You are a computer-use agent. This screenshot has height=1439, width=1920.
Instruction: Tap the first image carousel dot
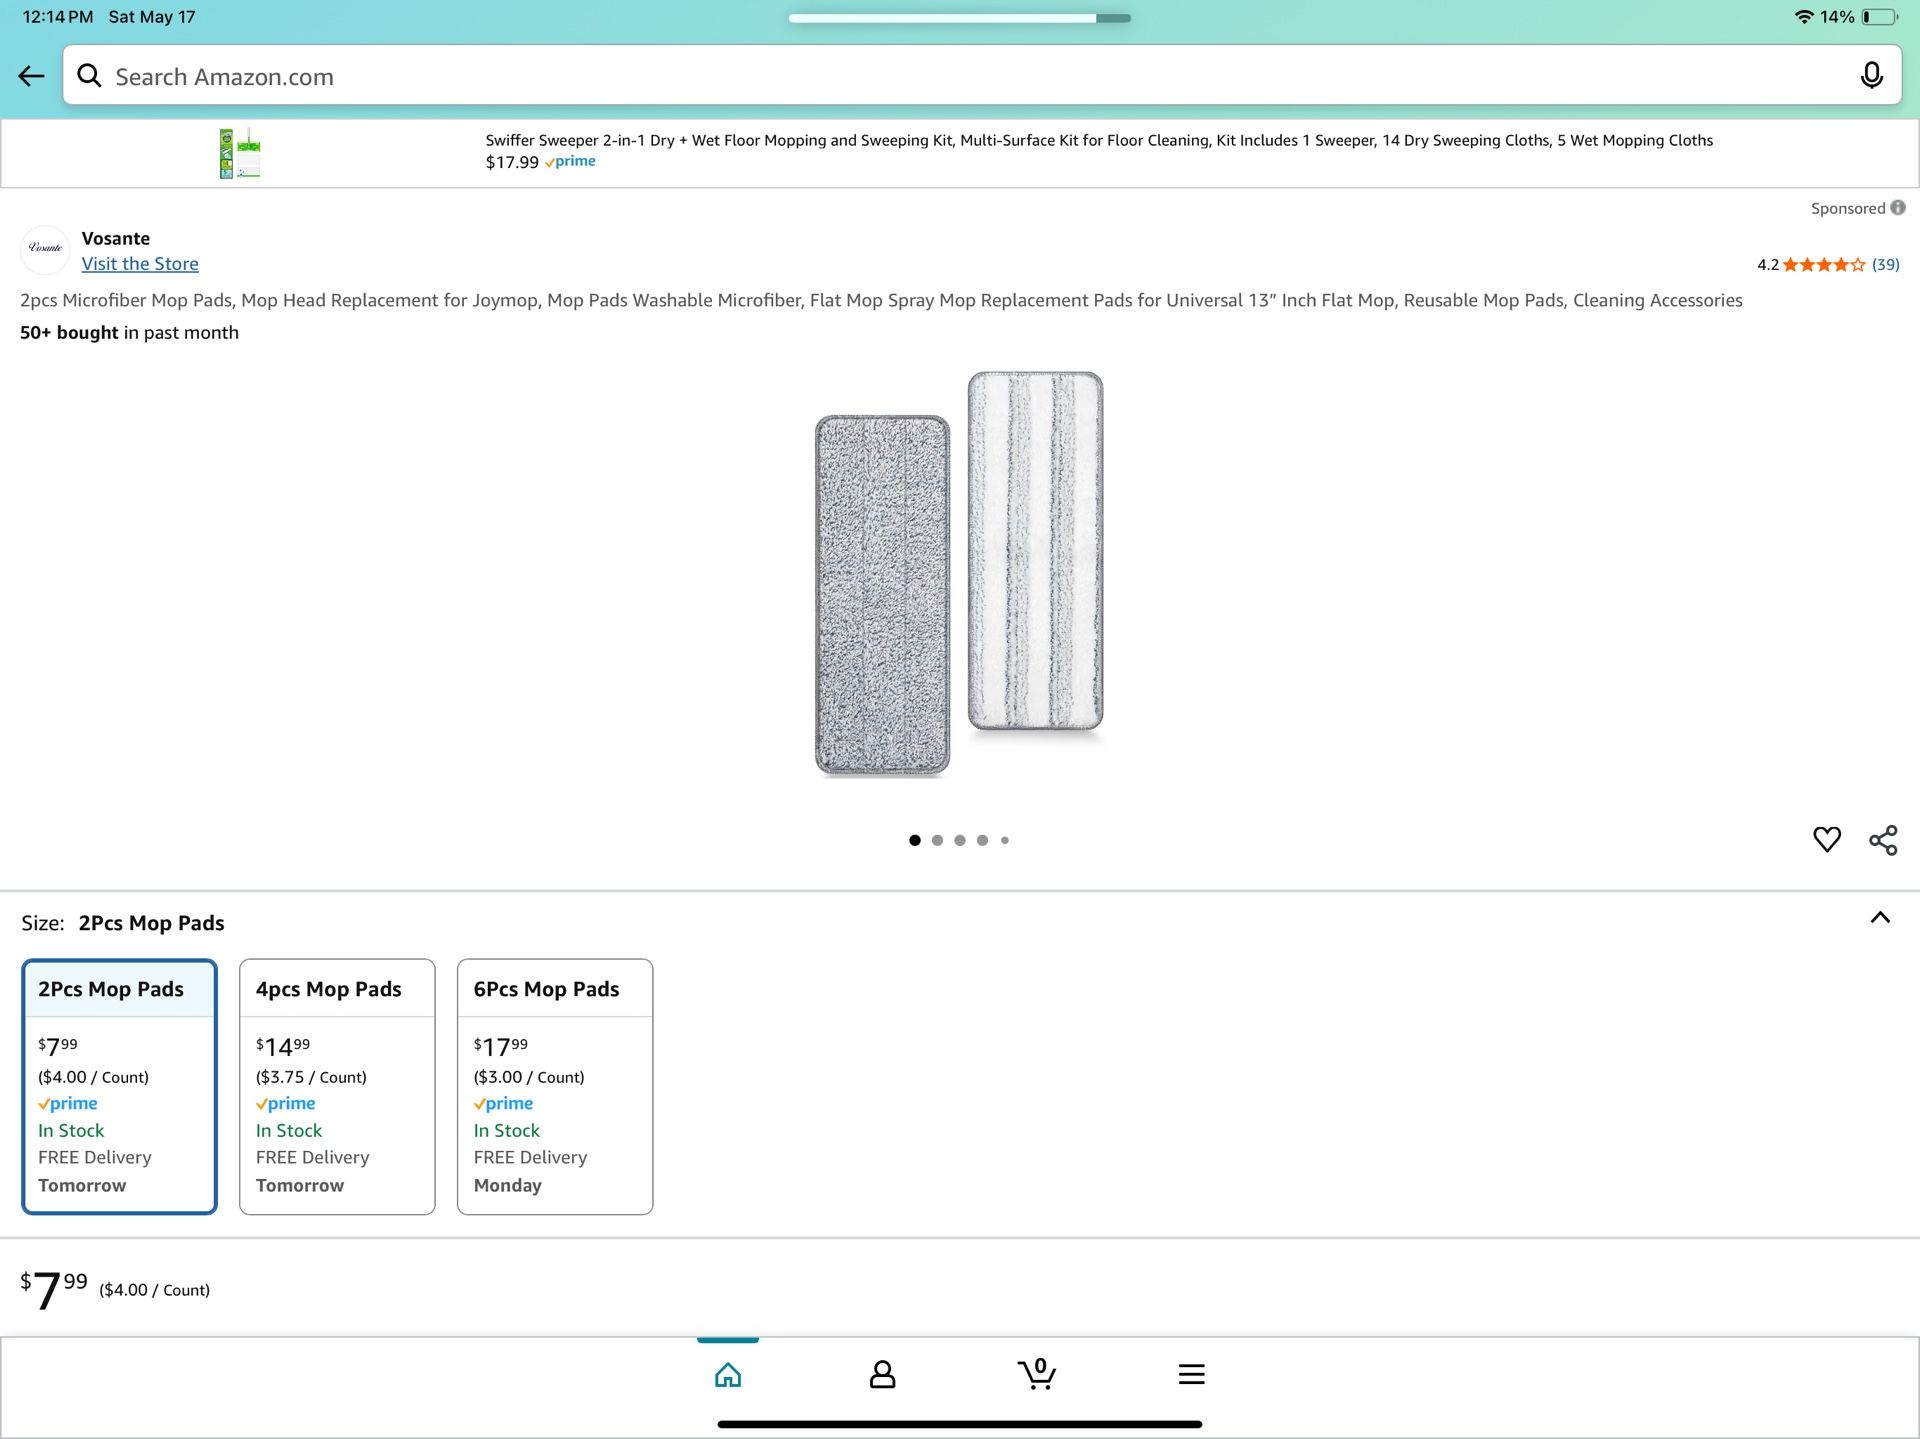tap(914, 840)
